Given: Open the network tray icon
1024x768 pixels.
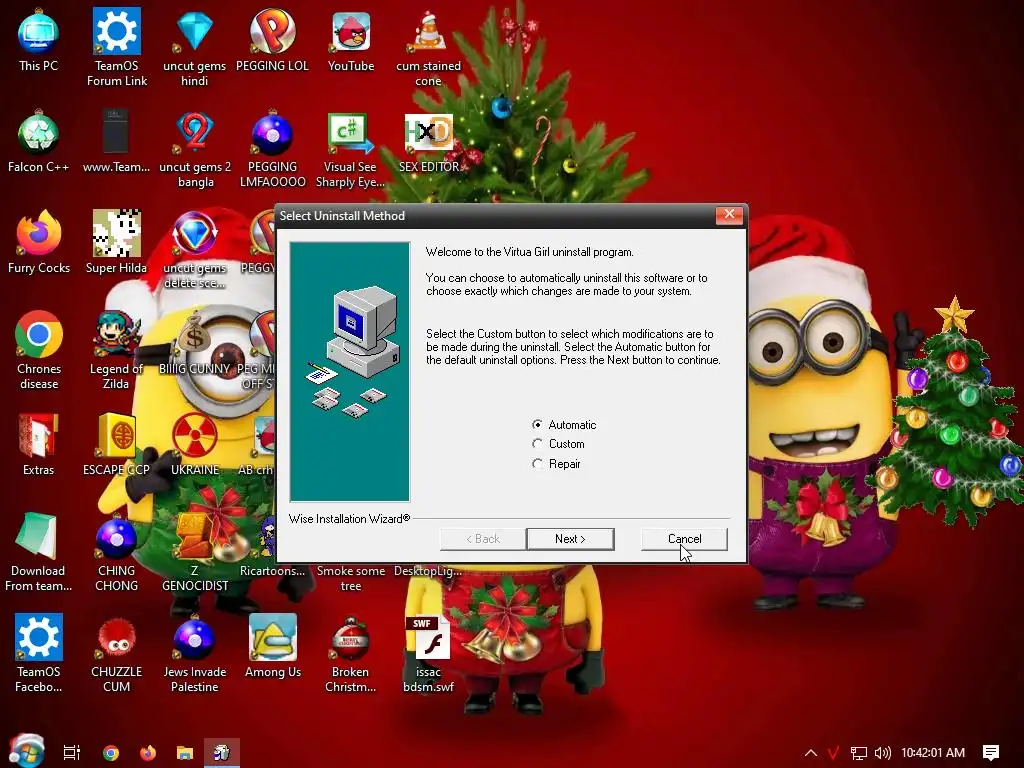Looking at the screenshot, I should pos(859,753).
